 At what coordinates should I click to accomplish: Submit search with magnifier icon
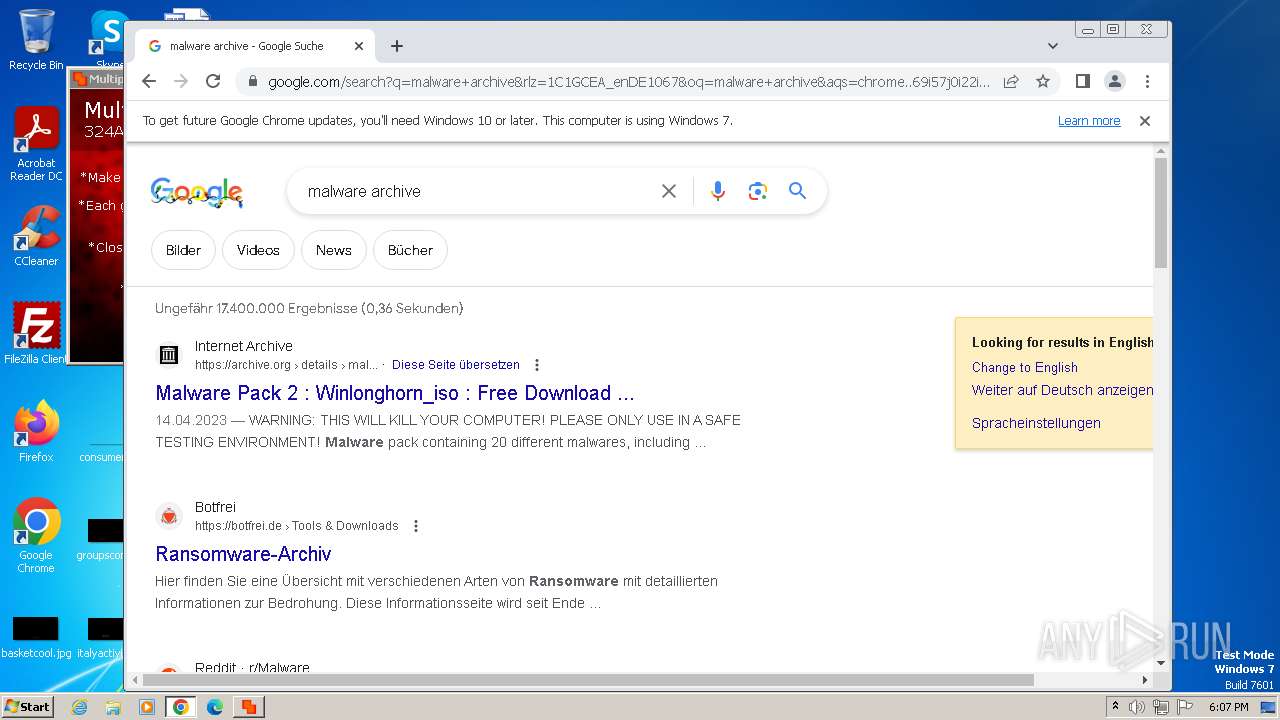(x=797, y=191)
